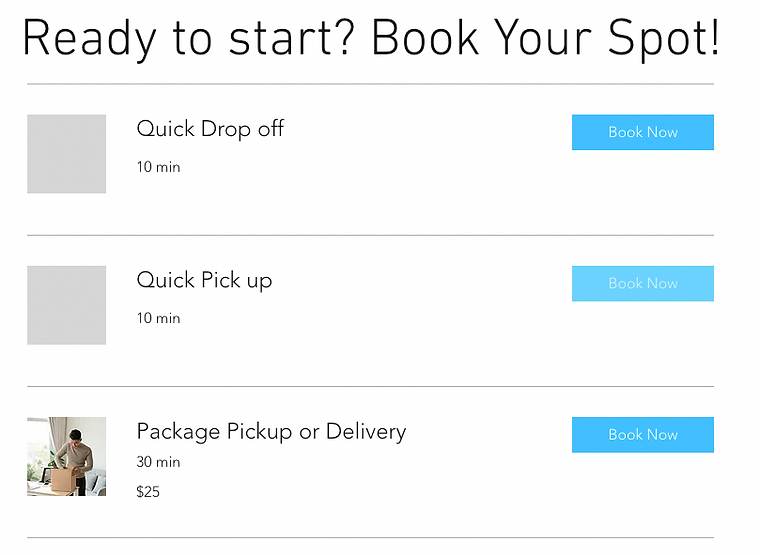Click the 10 min duration under Quick Pick up
Screen dimensions: 760x555
point(158,318)
